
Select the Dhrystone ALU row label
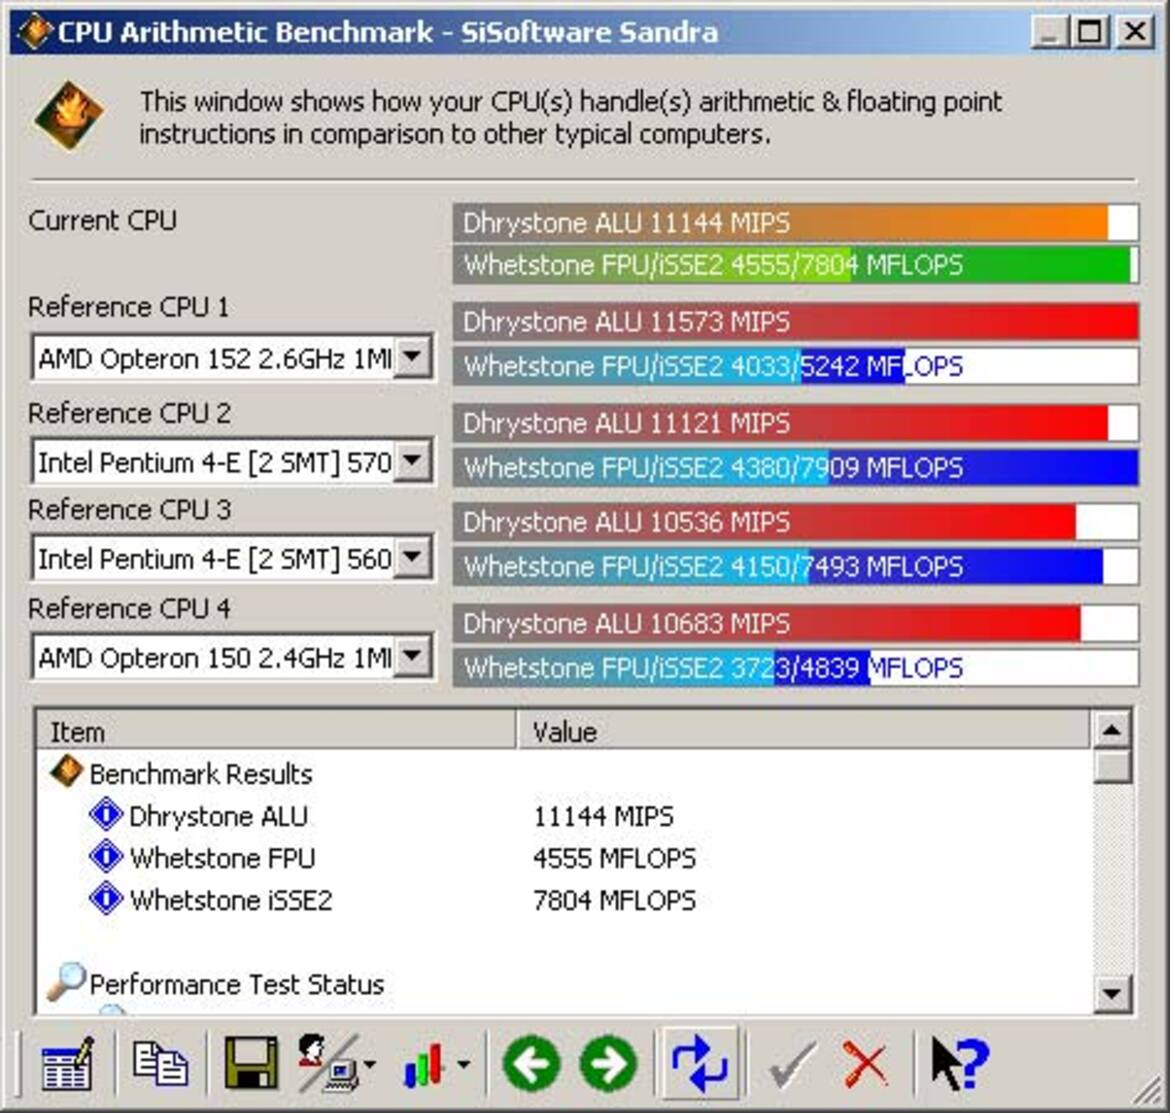pos(218,816)
